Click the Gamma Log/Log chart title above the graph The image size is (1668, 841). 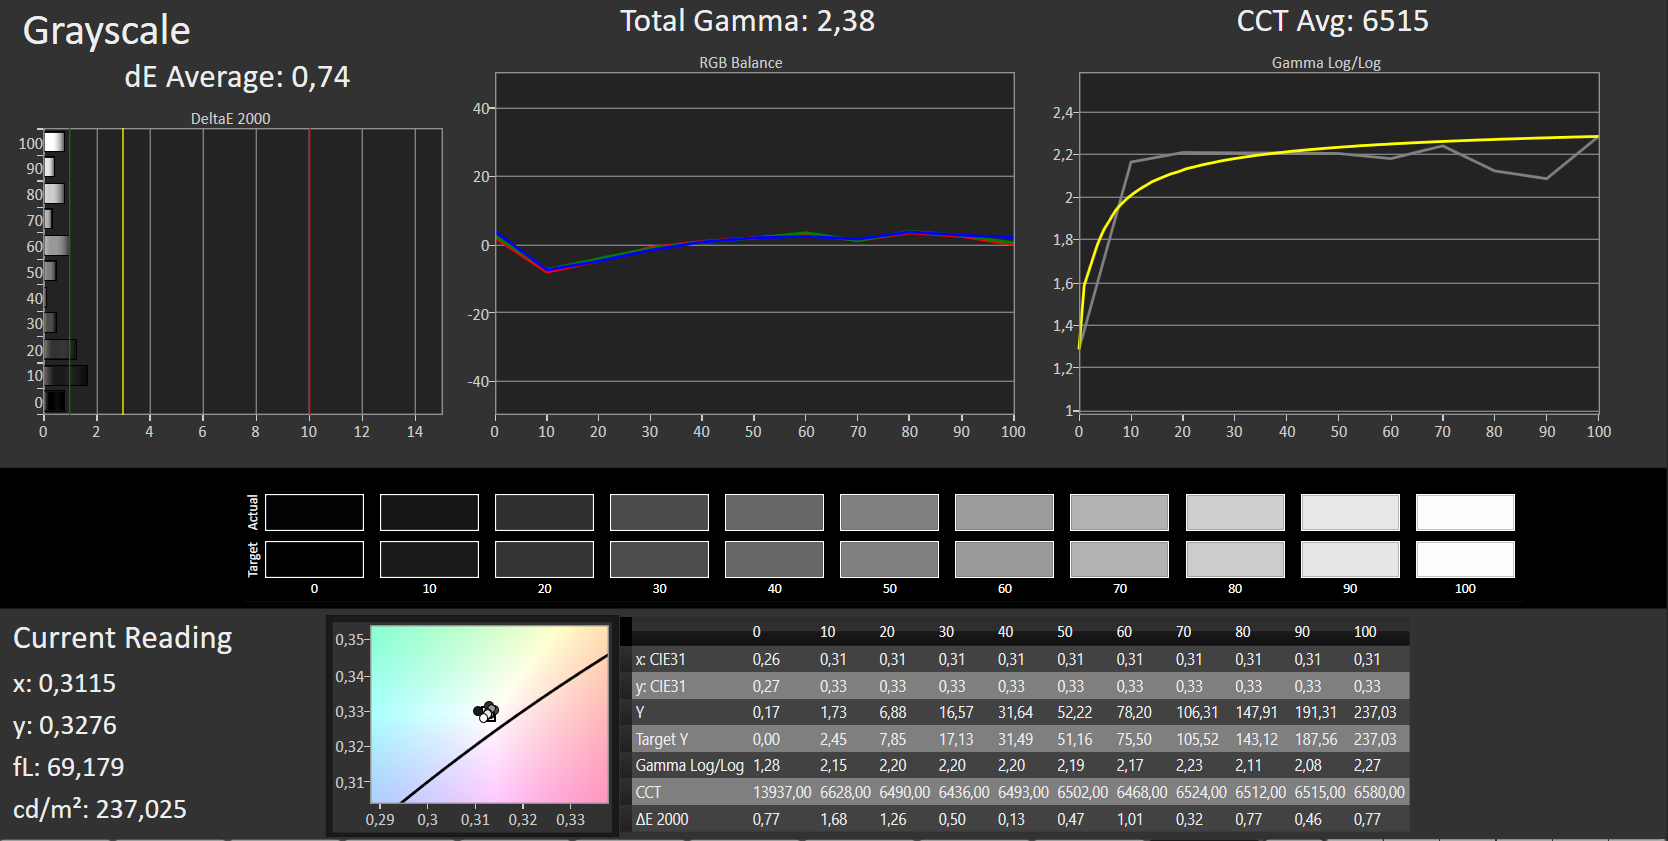click(x=1326, y=62)
